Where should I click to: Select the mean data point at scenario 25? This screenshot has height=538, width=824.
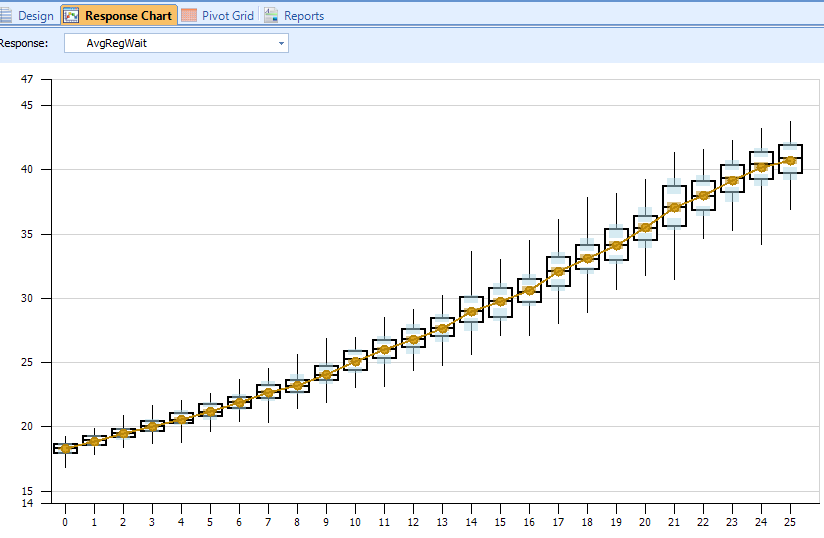[790, 160]
